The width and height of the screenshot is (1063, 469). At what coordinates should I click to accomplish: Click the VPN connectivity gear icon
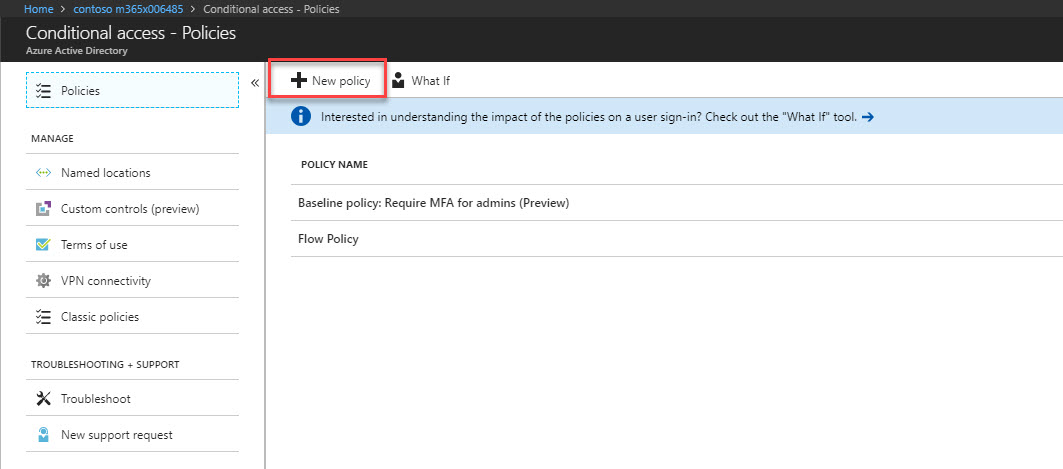click(43, 281)
